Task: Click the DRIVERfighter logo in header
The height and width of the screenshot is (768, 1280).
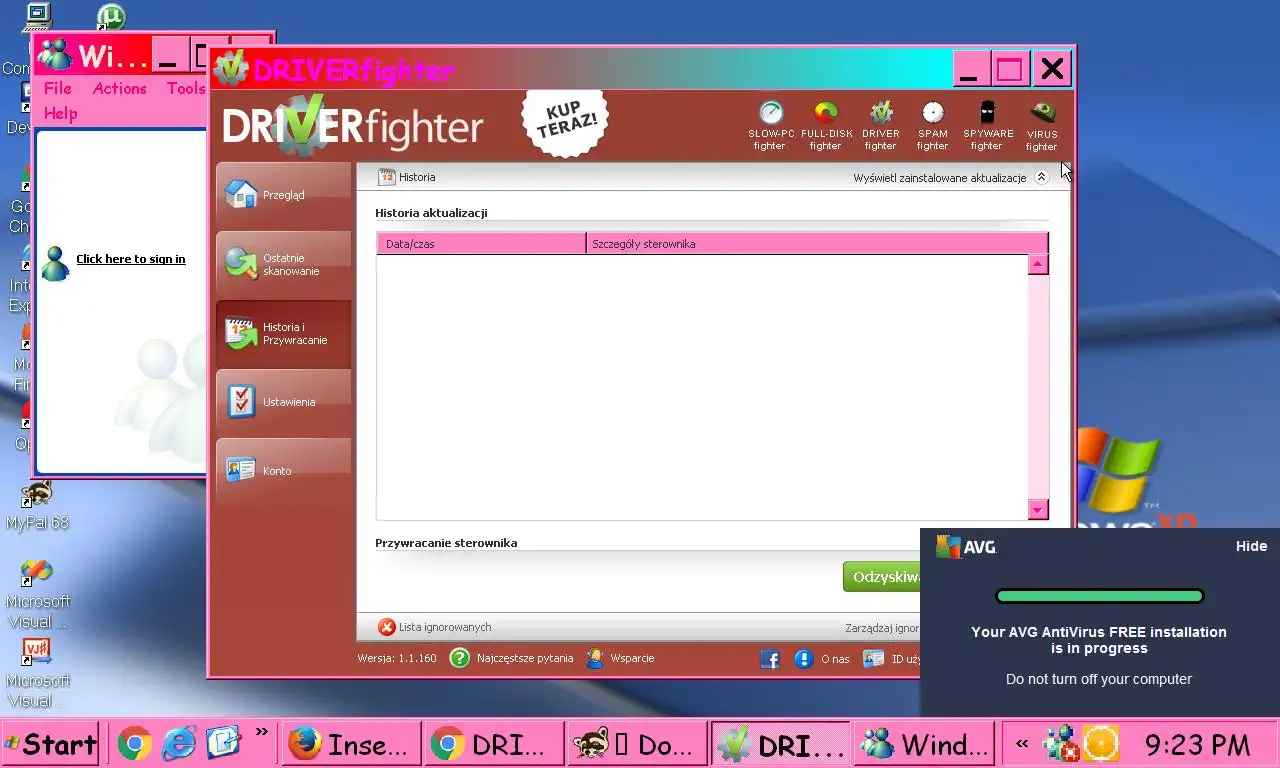Action: tap(352, 126)
